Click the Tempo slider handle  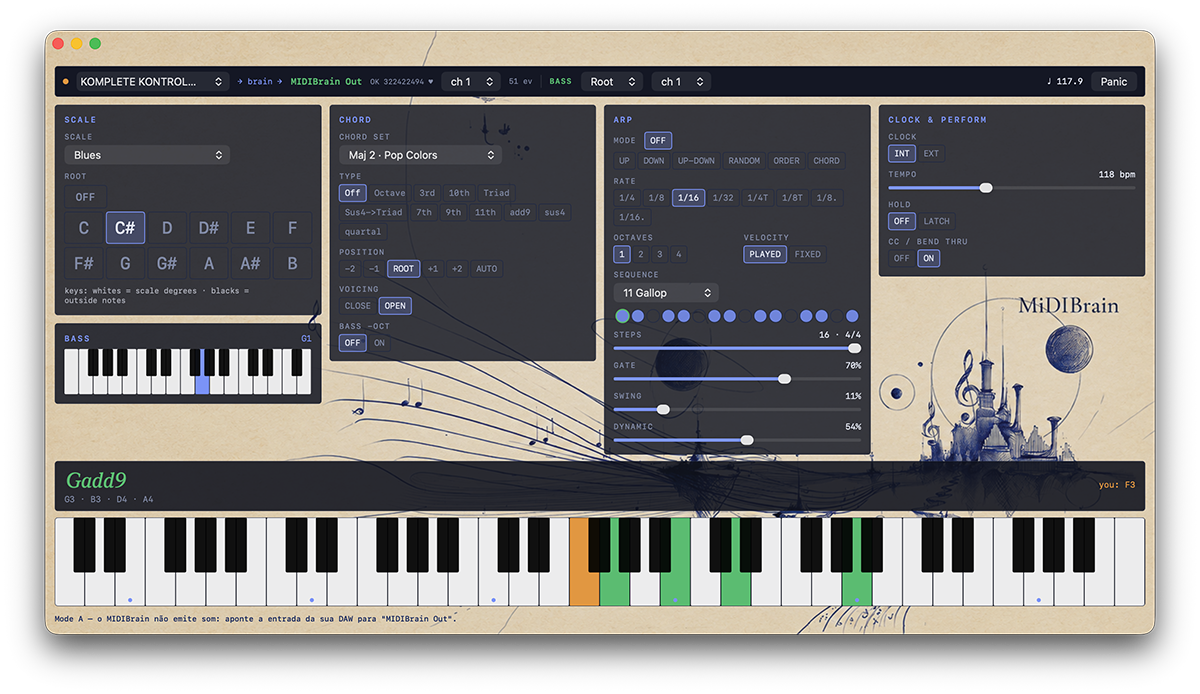[986, 187]
